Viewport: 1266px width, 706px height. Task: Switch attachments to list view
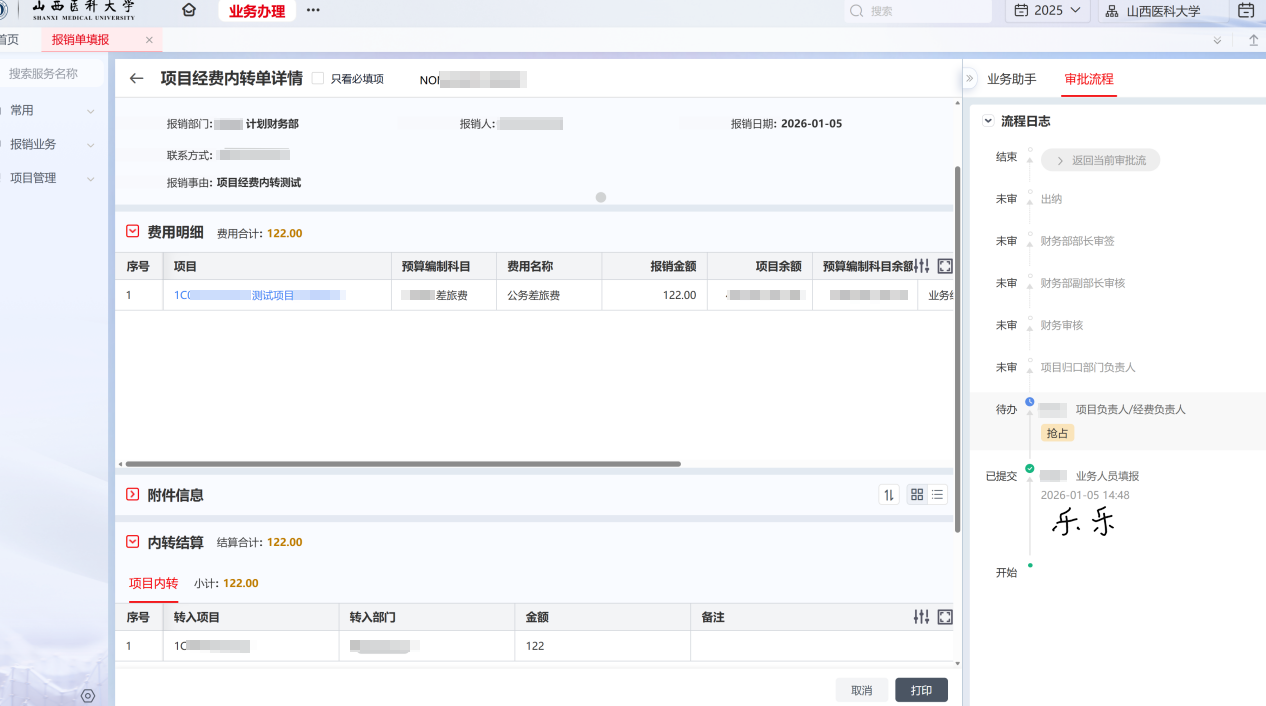click(x=937, y=495)
